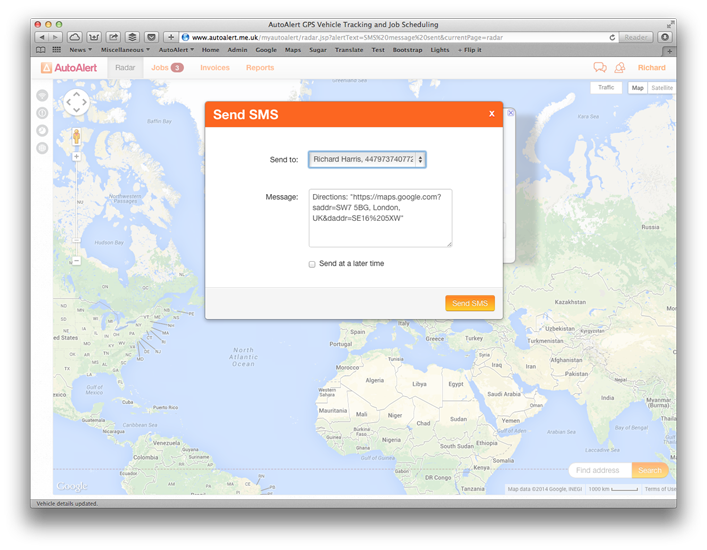Image resolution: width=707 pixels, height=550 pixels.
Task: Open Maps bookmark
Action: click(x=293, y=50)
